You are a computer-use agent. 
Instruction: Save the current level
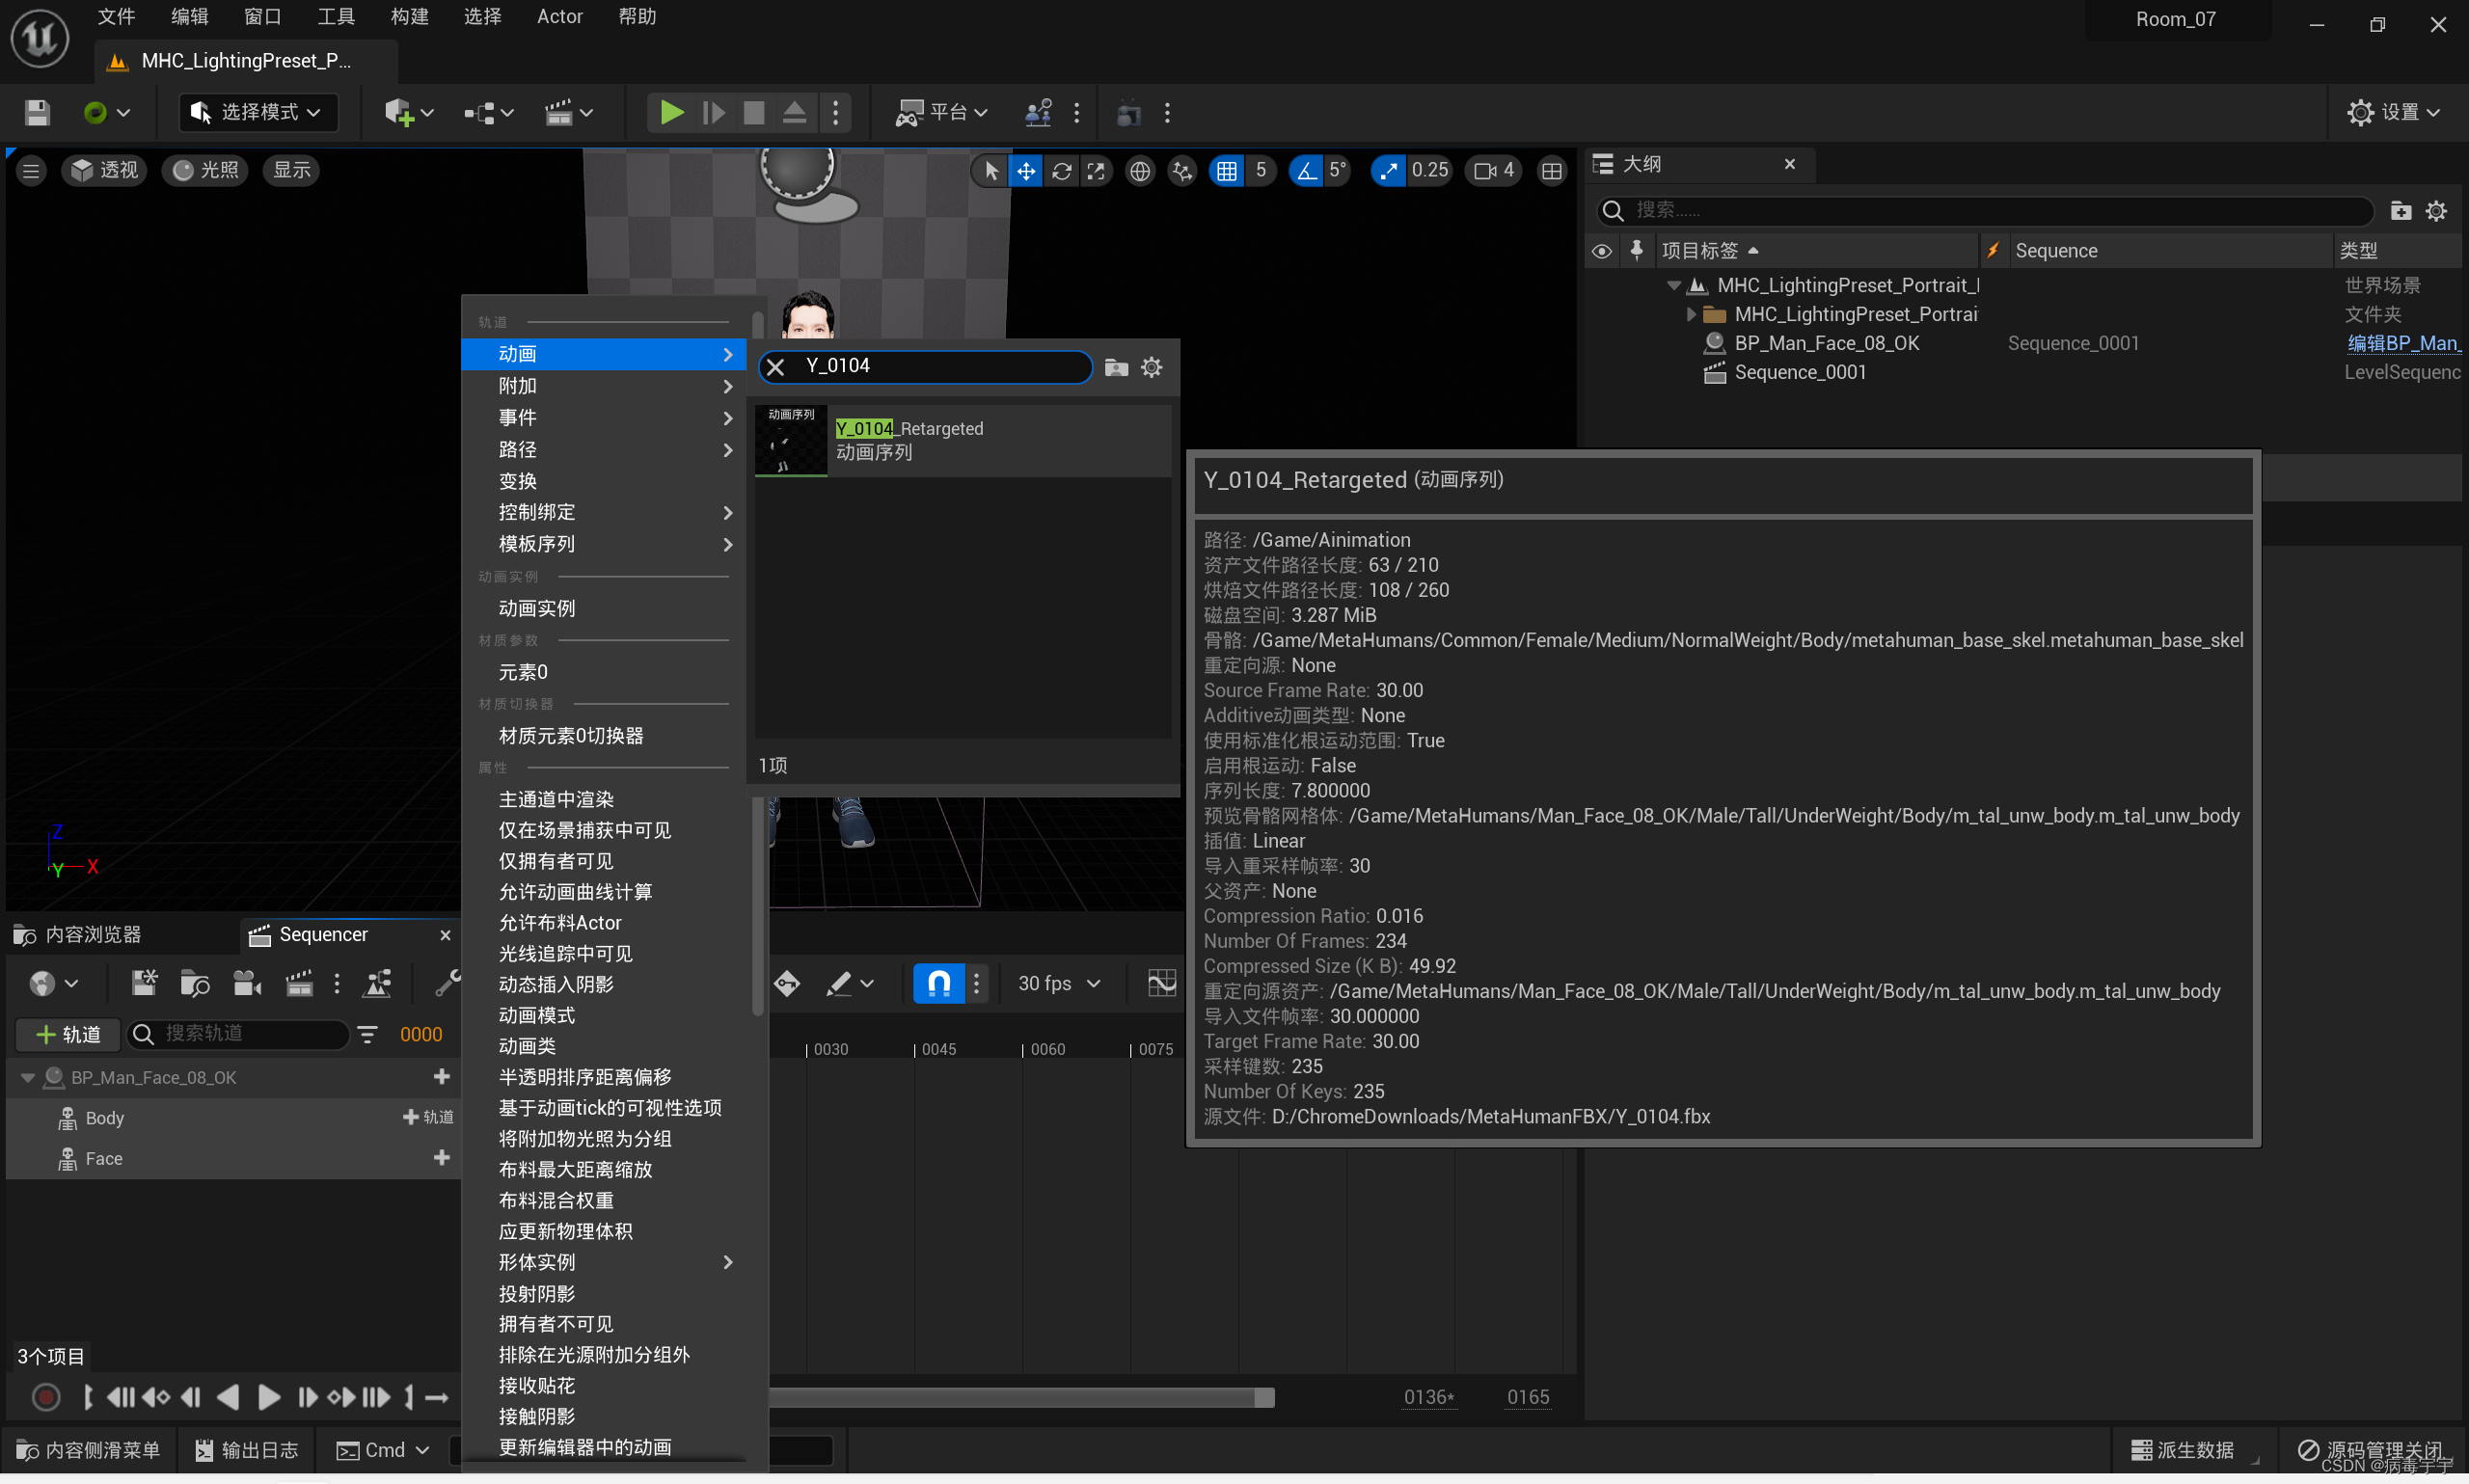pos(36,112)
